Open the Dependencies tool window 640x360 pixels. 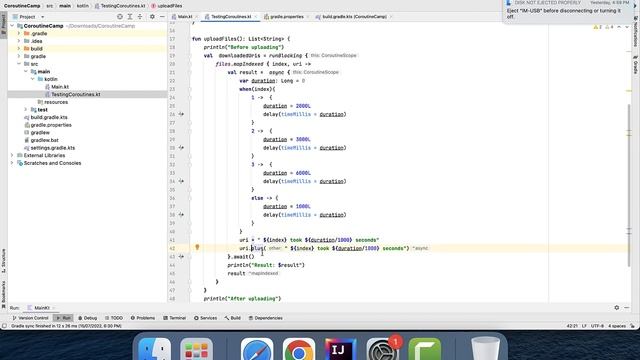[265, 318]
